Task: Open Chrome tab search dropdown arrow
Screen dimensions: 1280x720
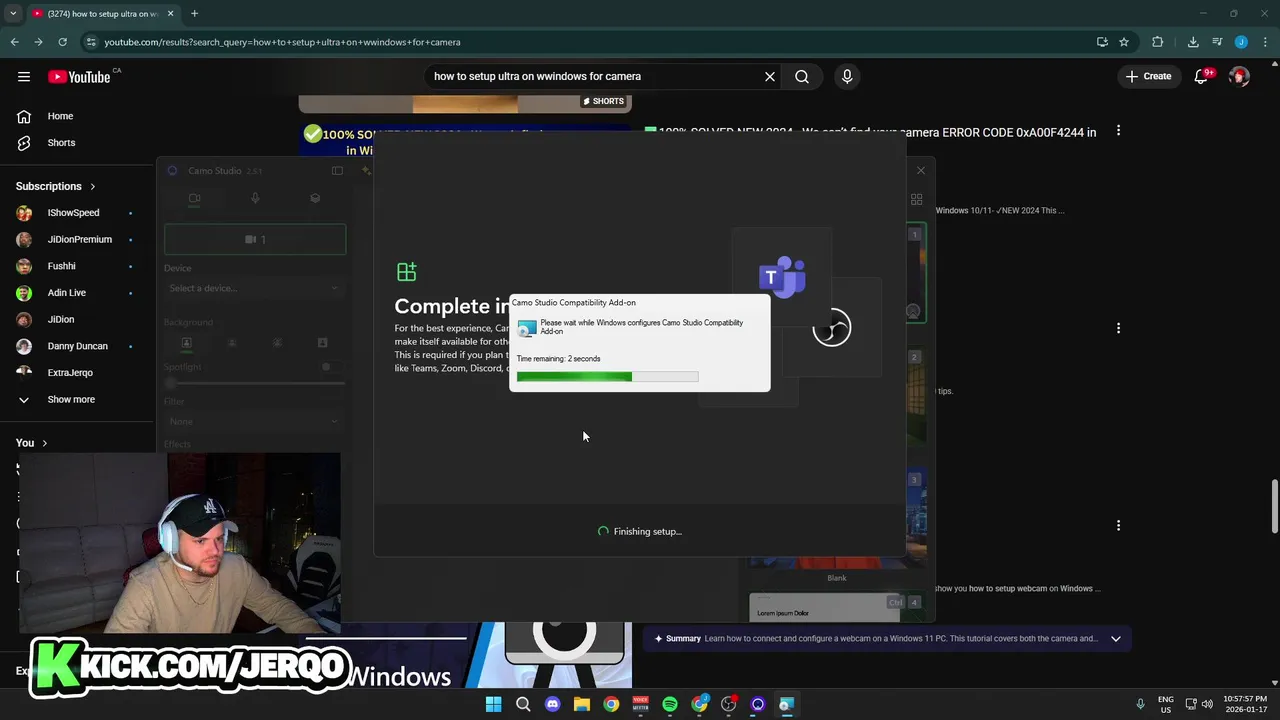Action: click(x=13, y=14)
